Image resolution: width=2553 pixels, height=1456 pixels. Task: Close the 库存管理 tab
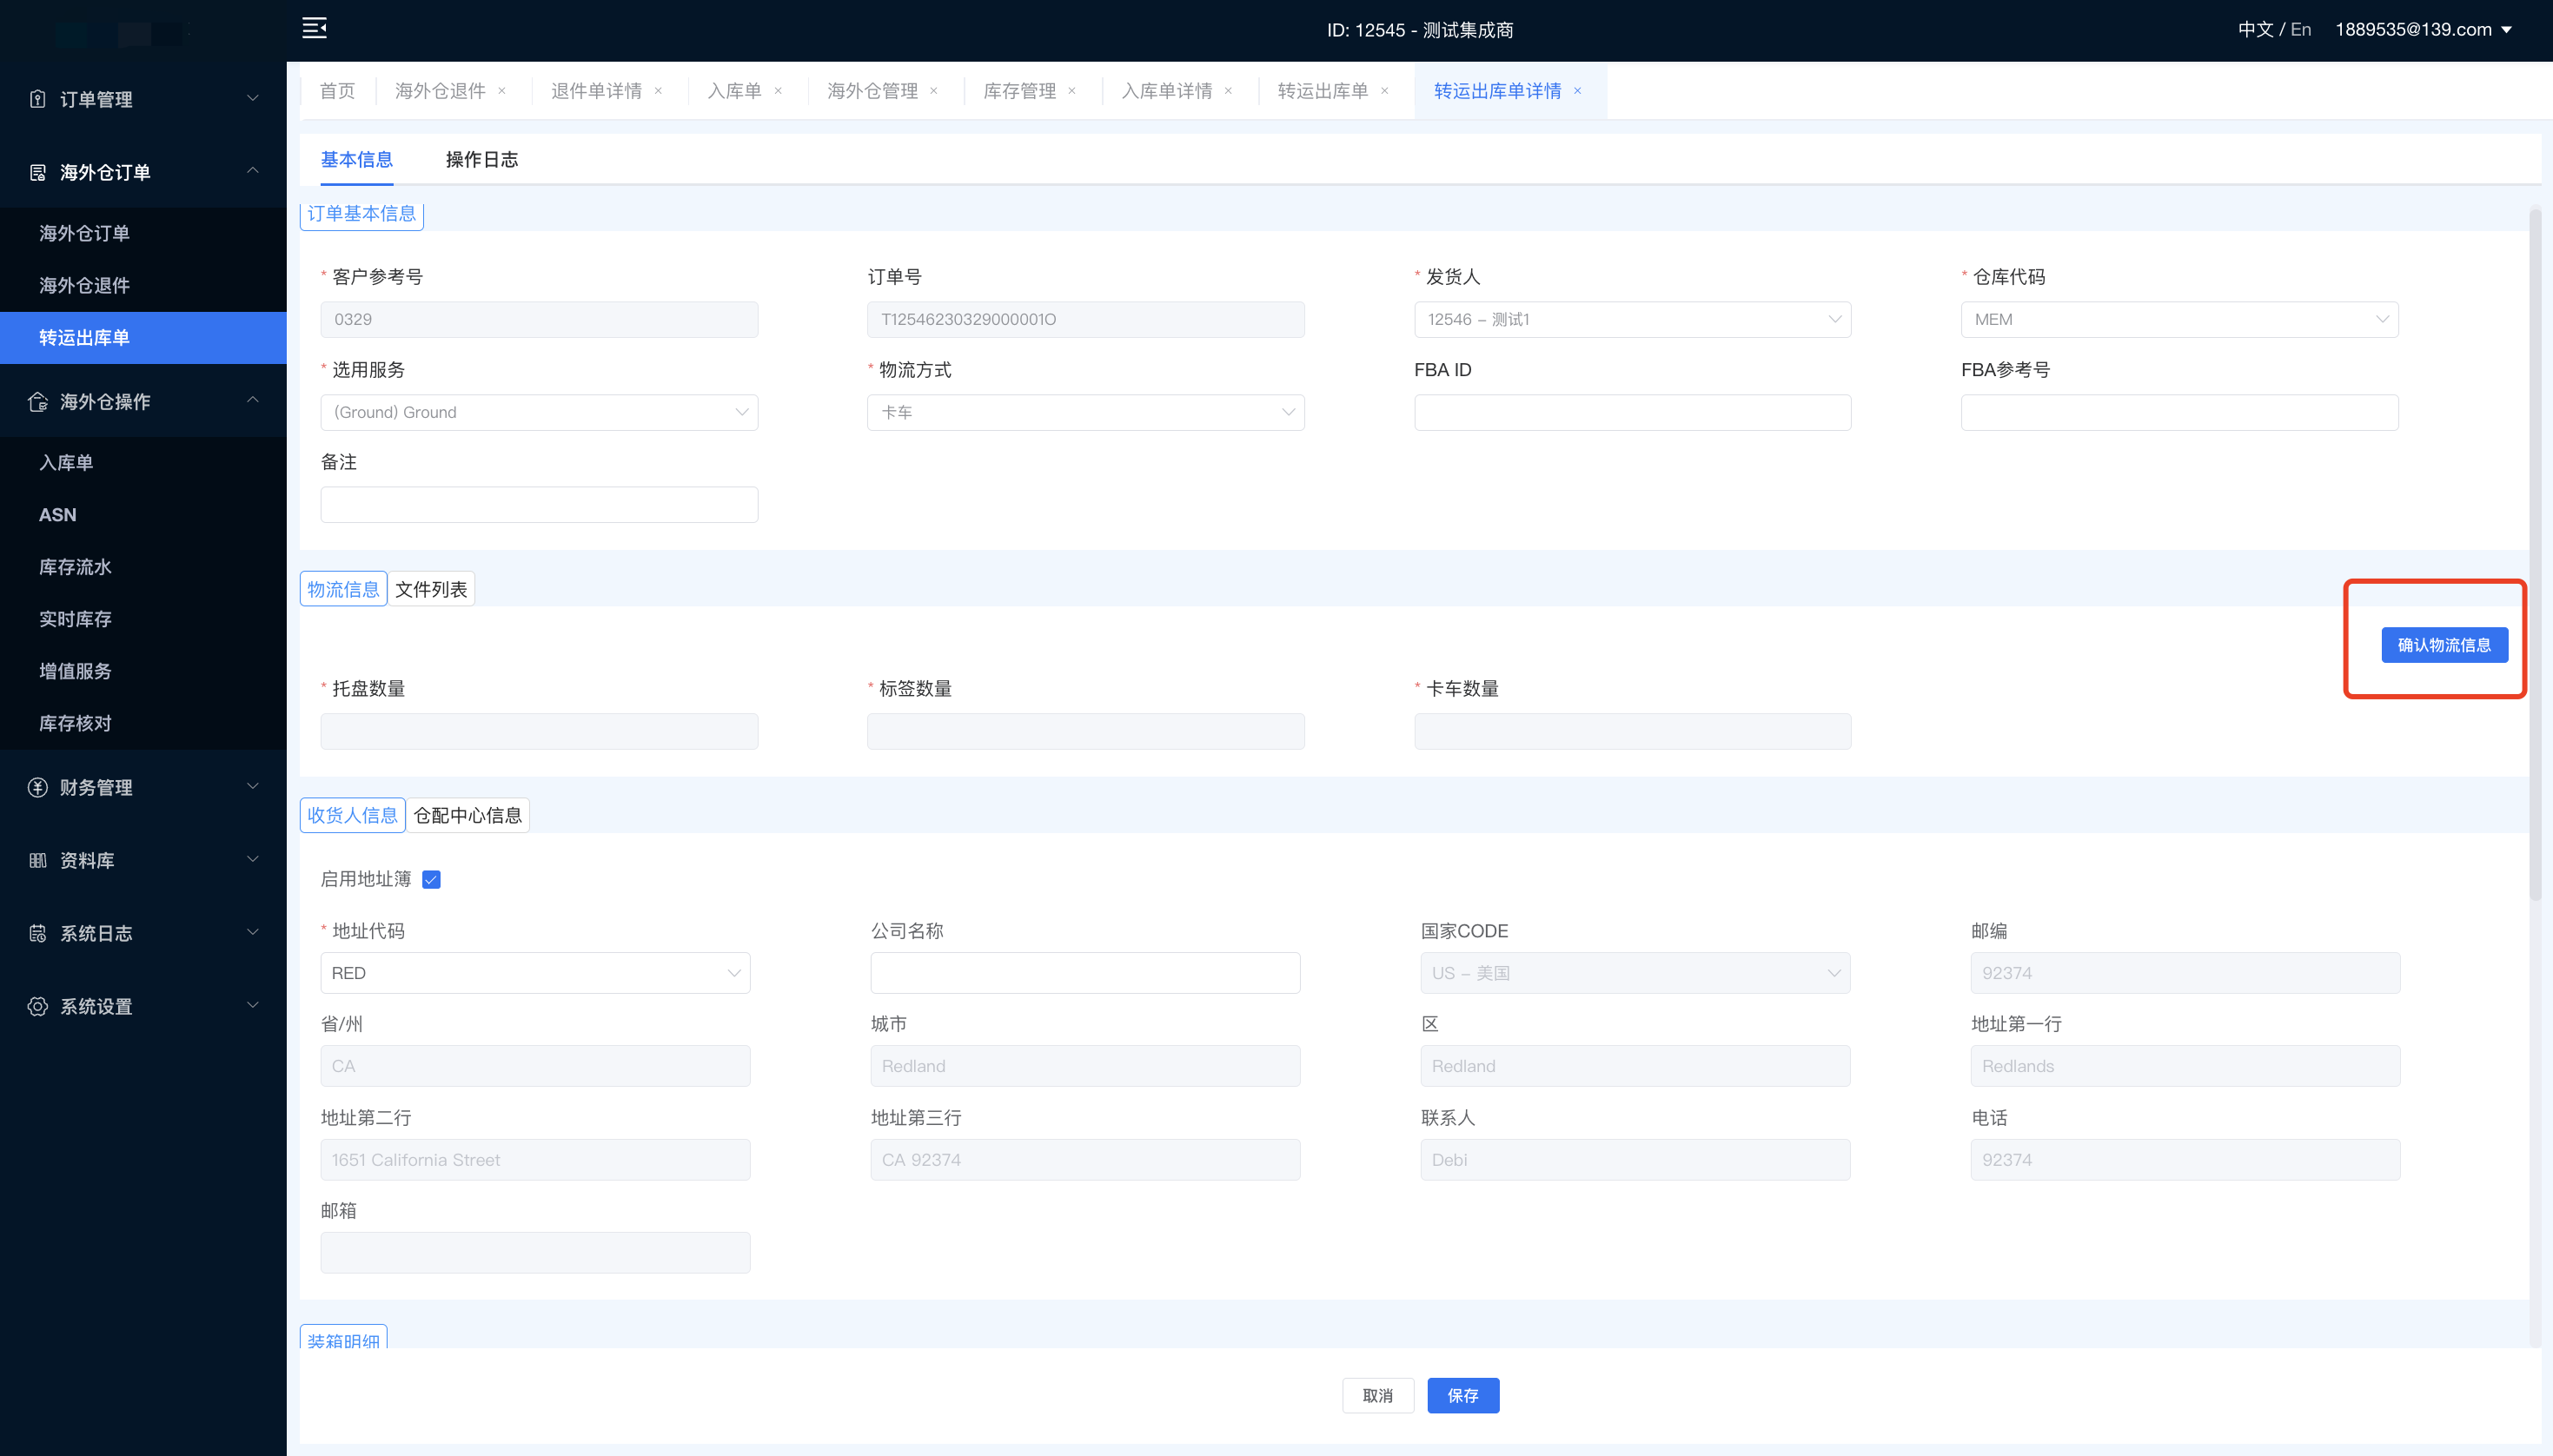click(x=1072, y=91)
